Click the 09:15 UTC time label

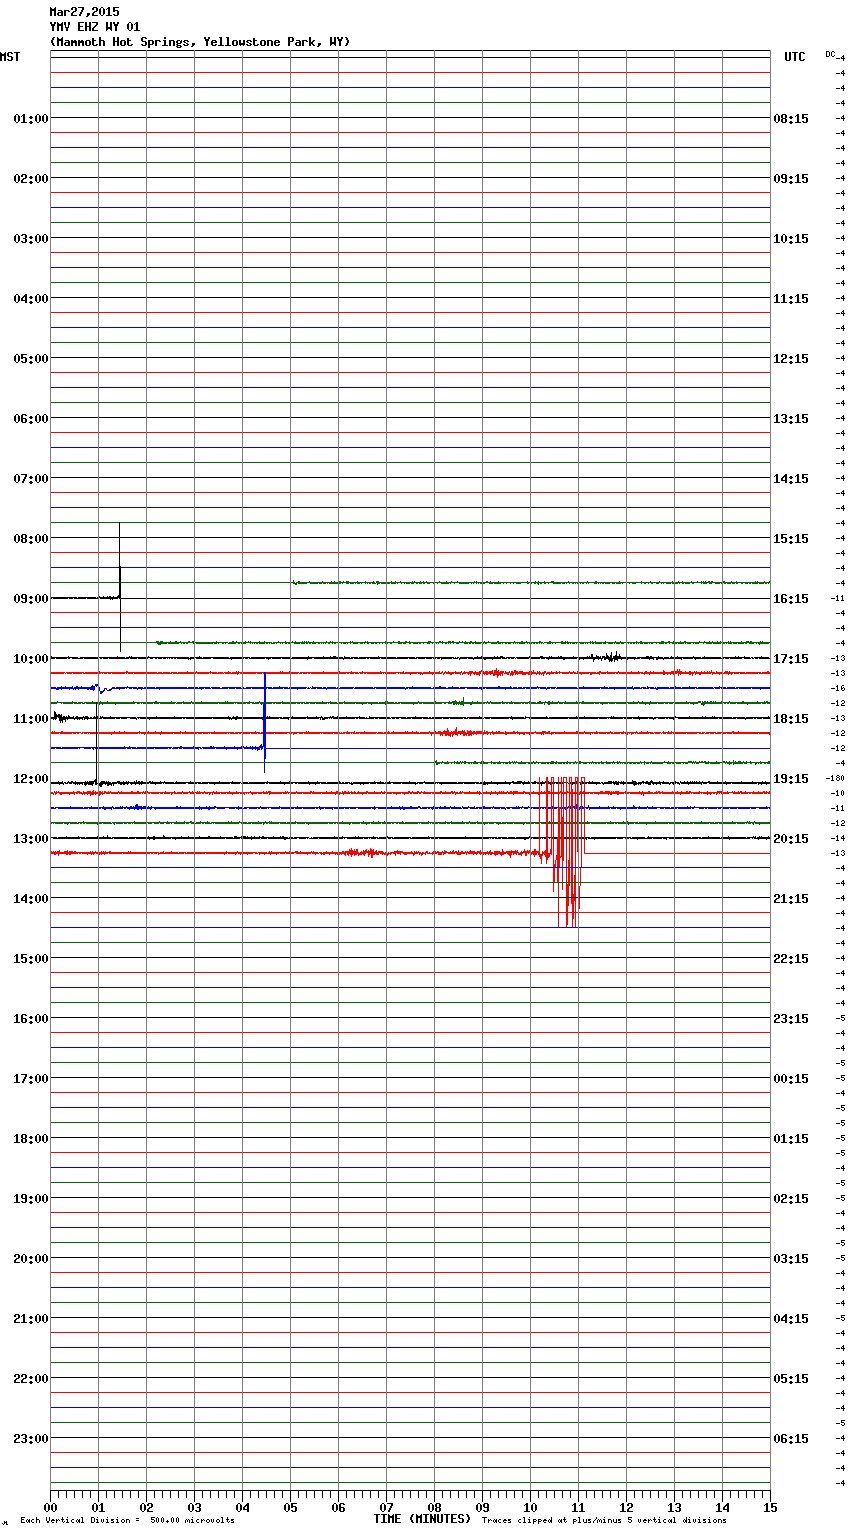point(791,179)
